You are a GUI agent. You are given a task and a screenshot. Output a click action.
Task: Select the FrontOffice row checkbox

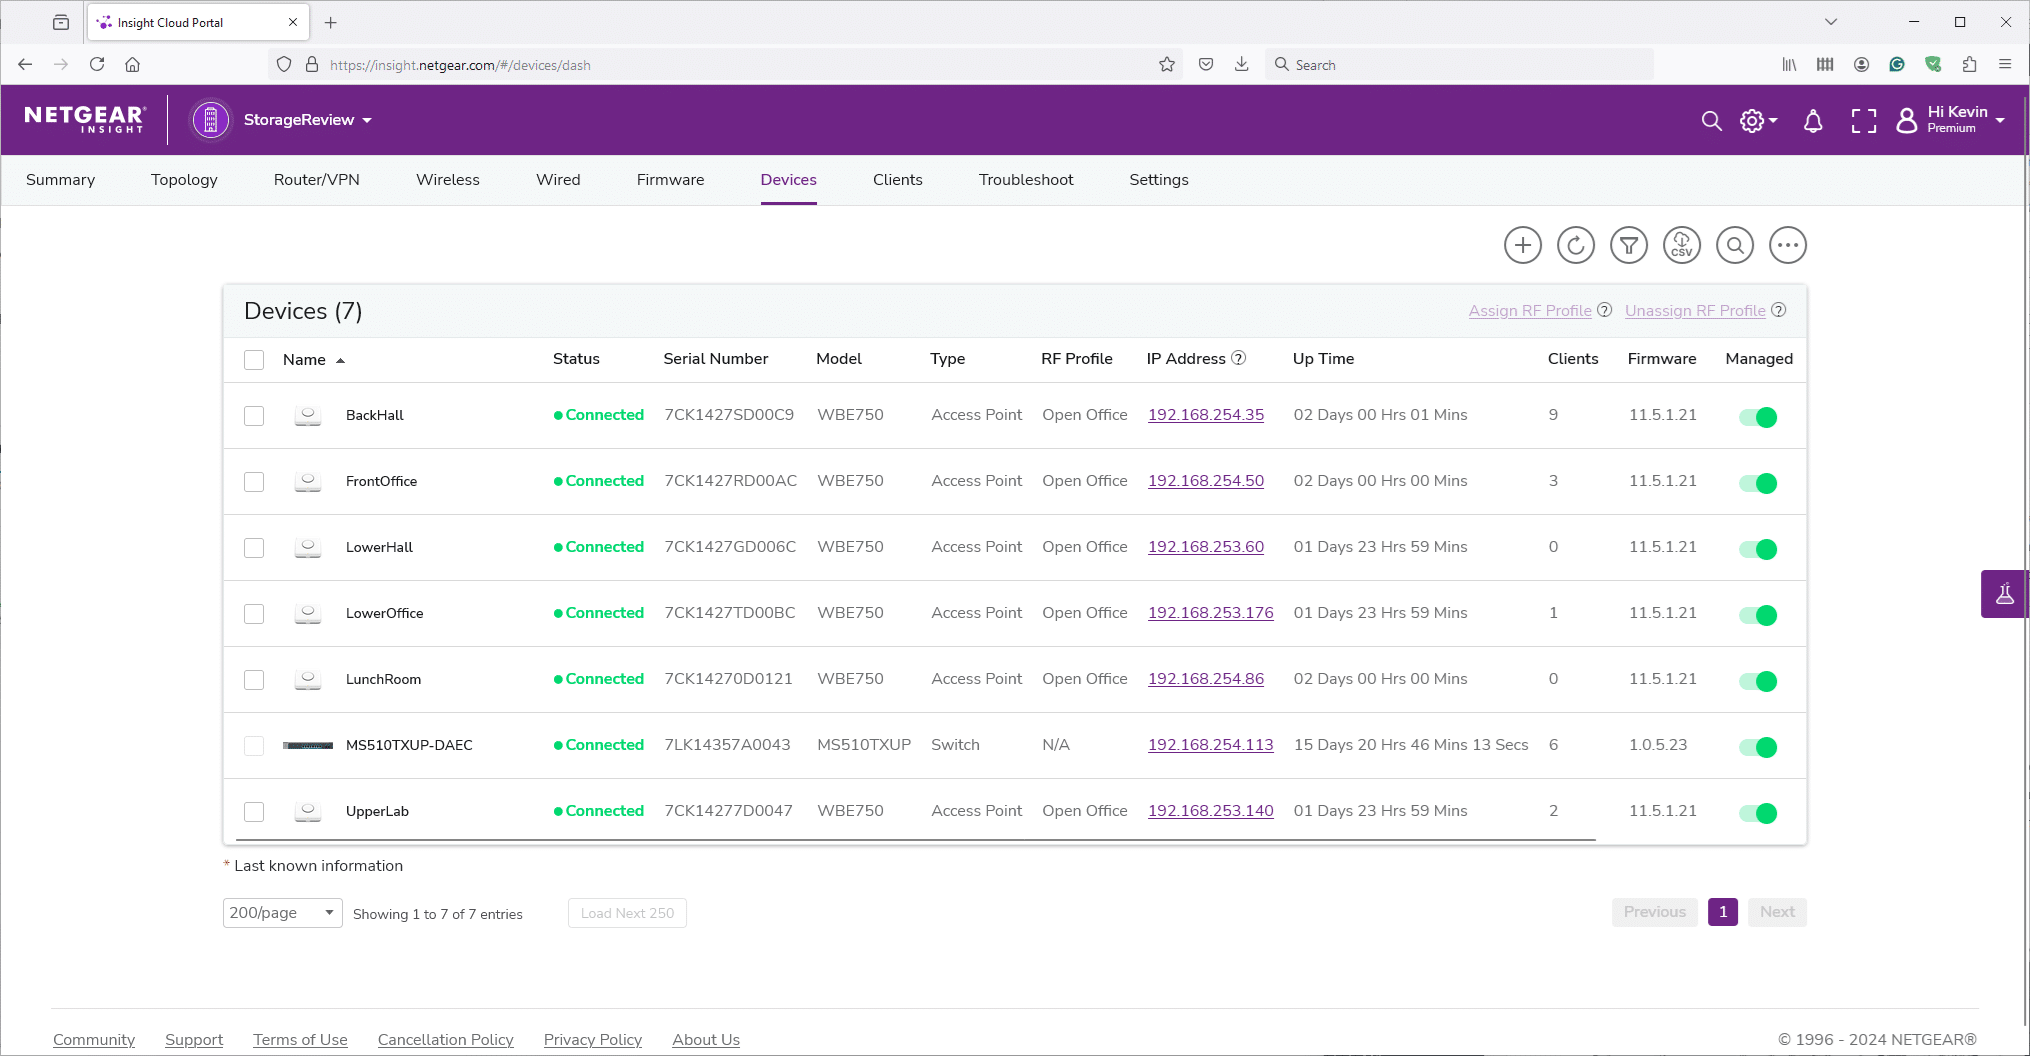pyautogui.click(x=254, y=482)
